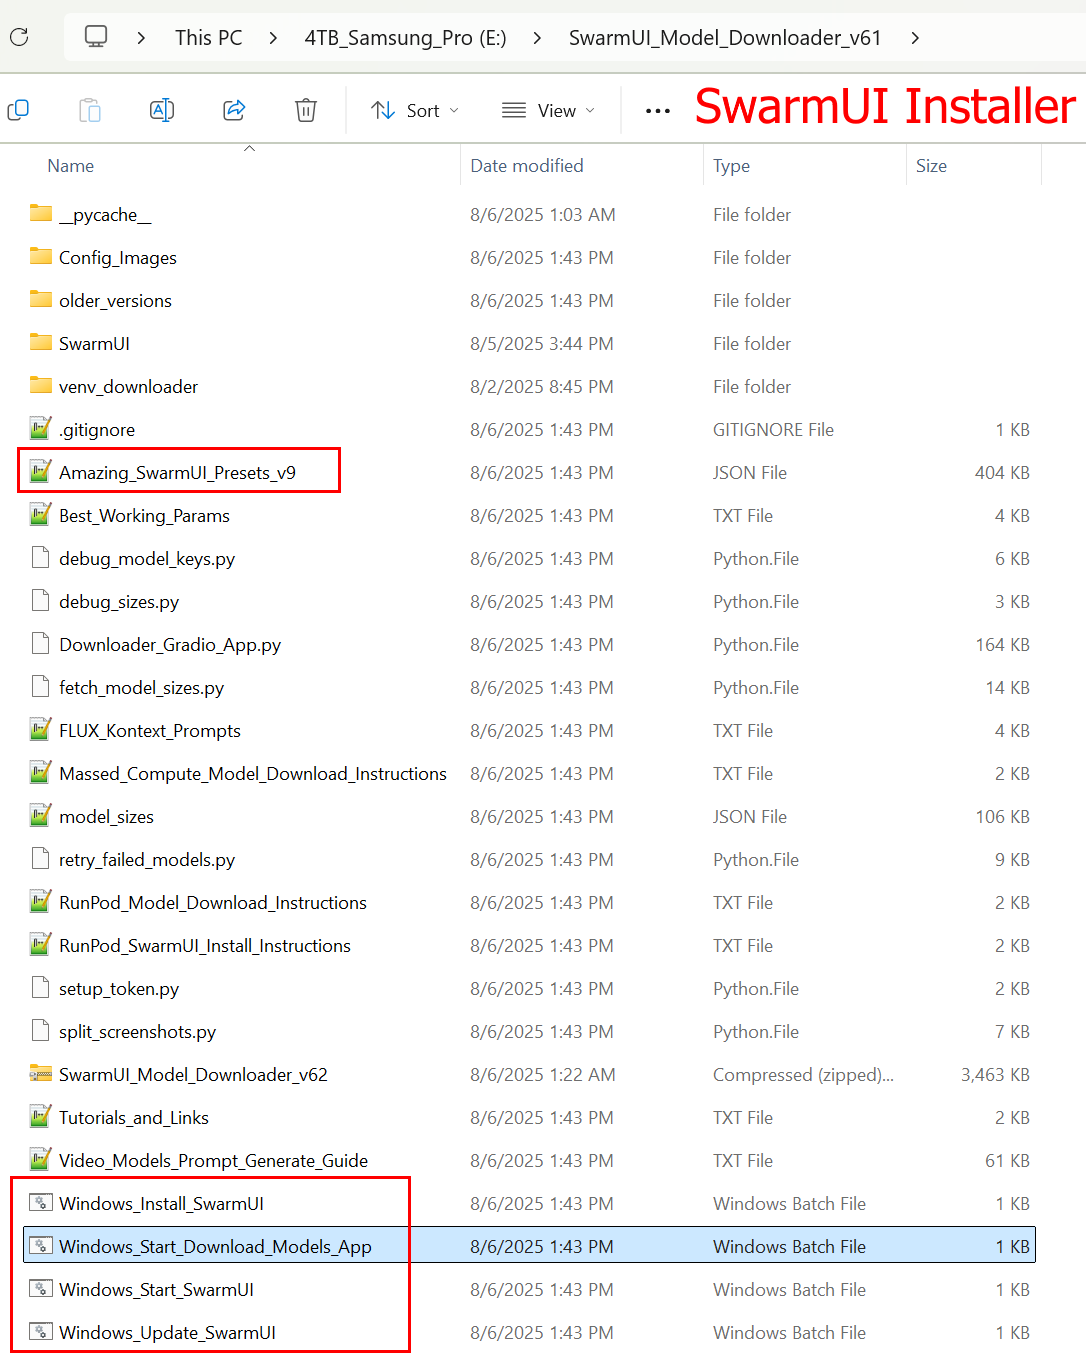Open the See more (three dots) menu

click(658, 110)
